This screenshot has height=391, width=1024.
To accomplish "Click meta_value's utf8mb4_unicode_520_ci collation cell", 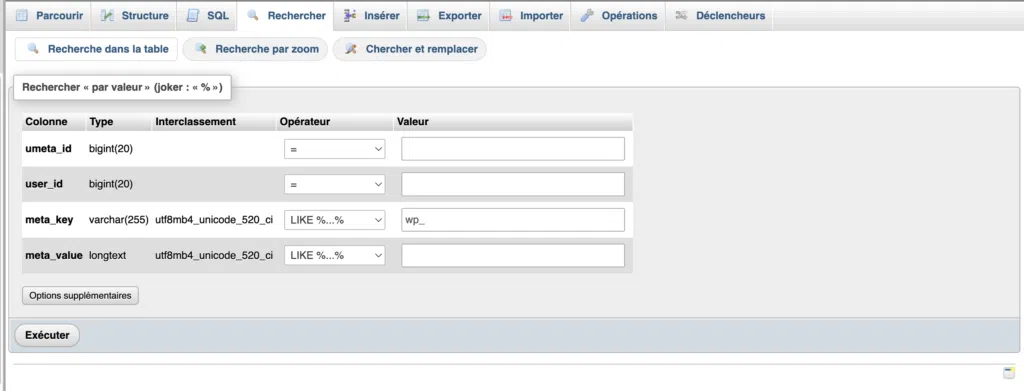I will click(x=214, y=255).
